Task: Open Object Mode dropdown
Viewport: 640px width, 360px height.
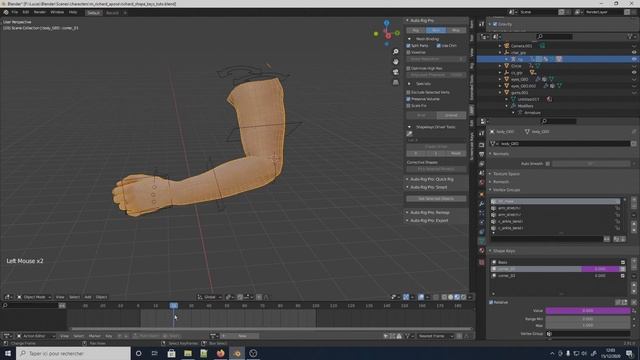Action: coord(35,297)
